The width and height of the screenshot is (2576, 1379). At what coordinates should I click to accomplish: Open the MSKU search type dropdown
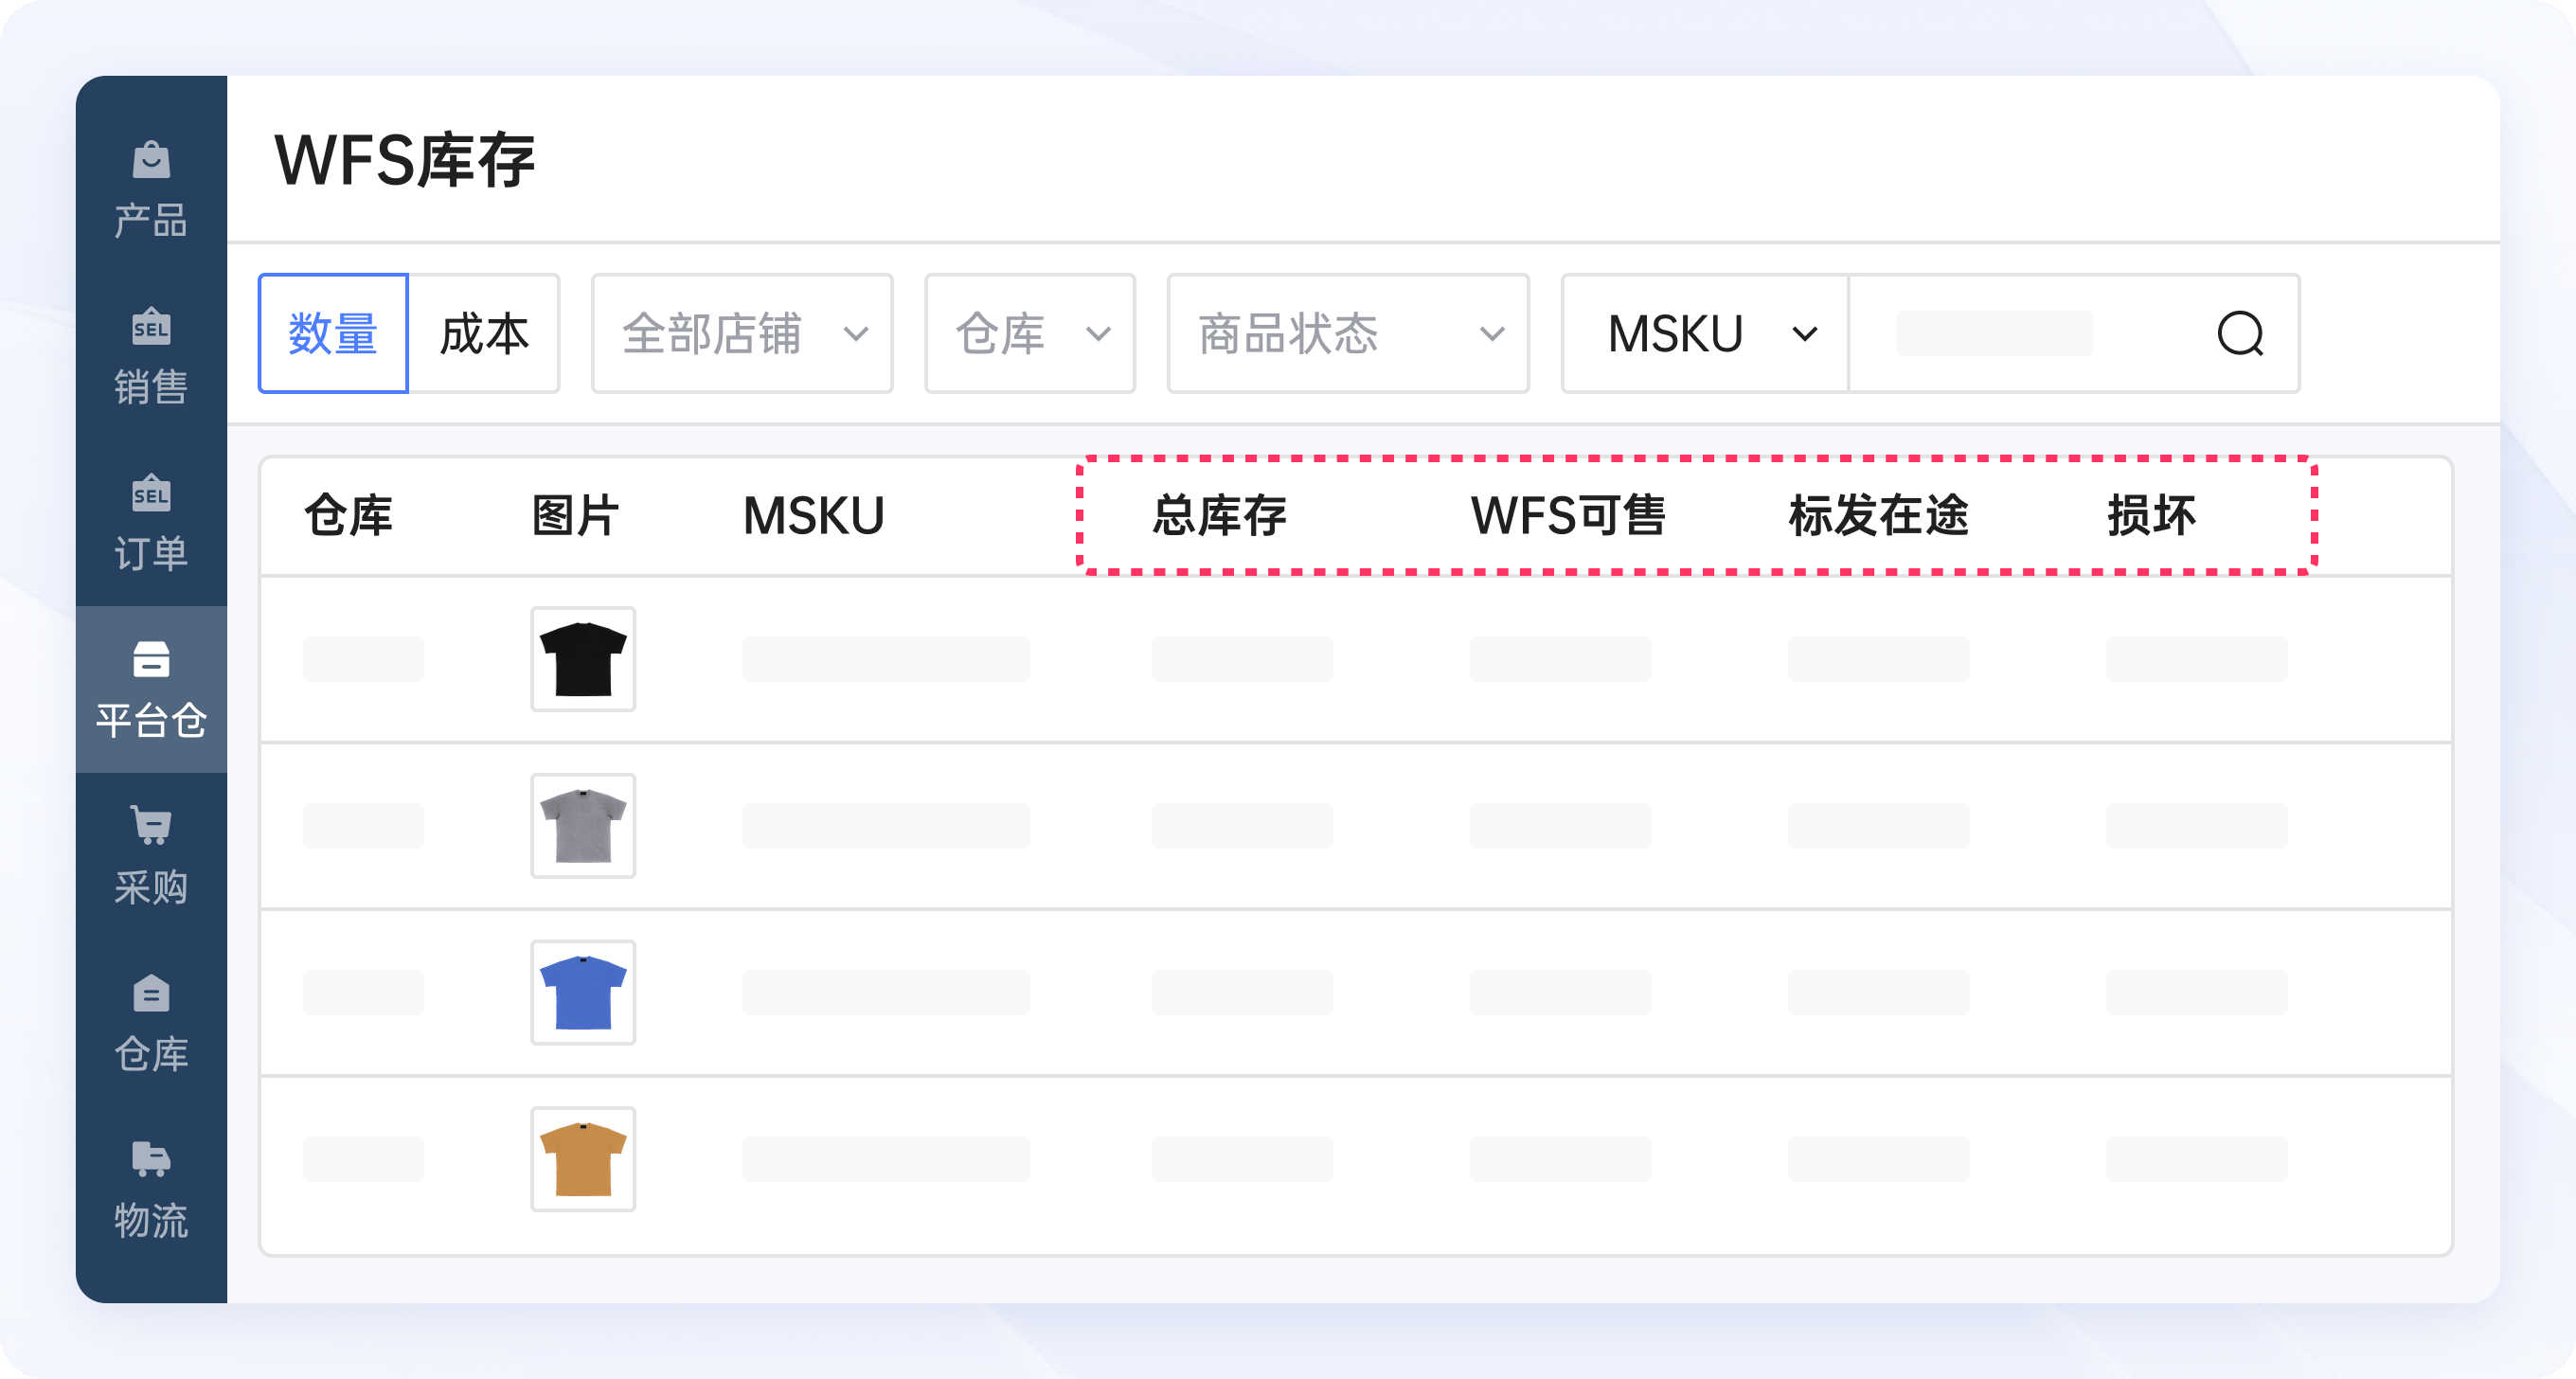point(1703,333)
